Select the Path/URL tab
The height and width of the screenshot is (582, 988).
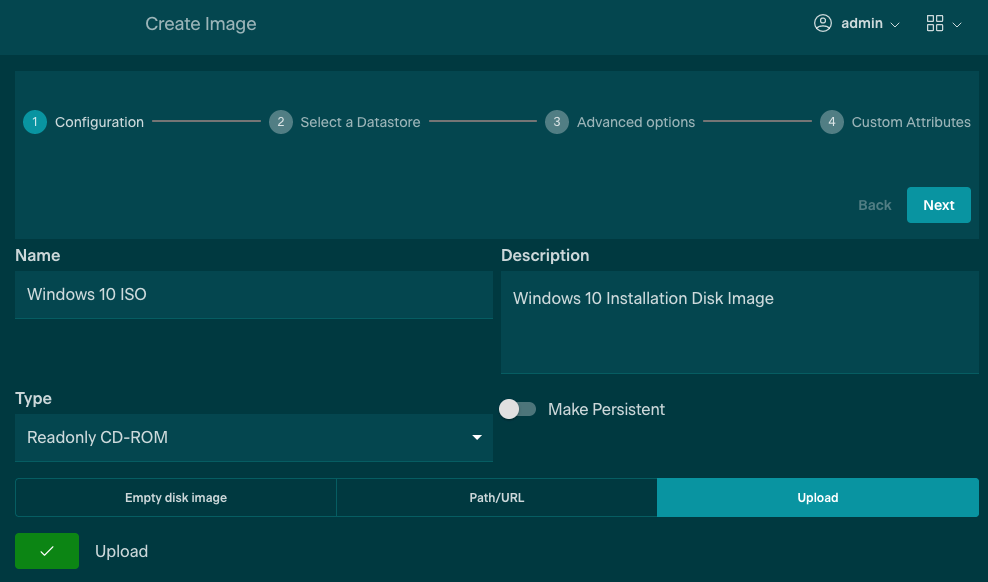click(497, 497)
